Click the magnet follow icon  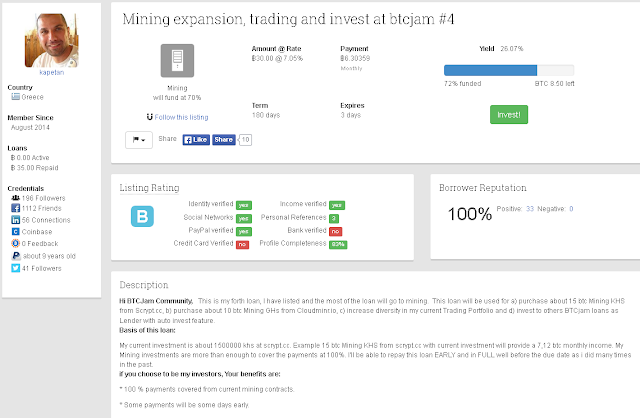pos(149,117)
